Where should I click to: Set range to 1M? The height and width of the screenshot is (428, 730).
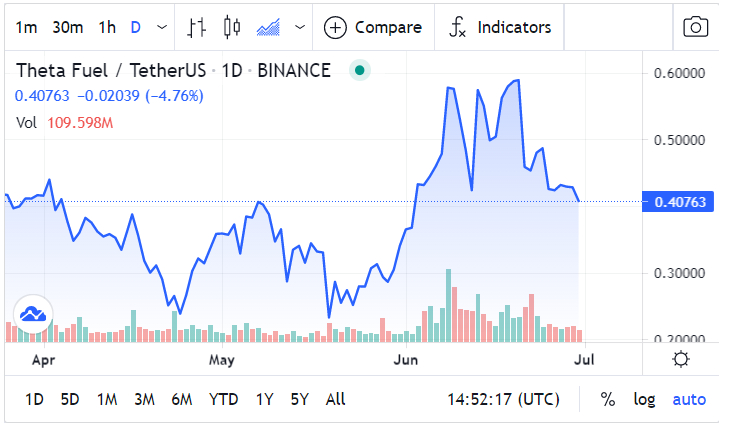click(107, 399)
